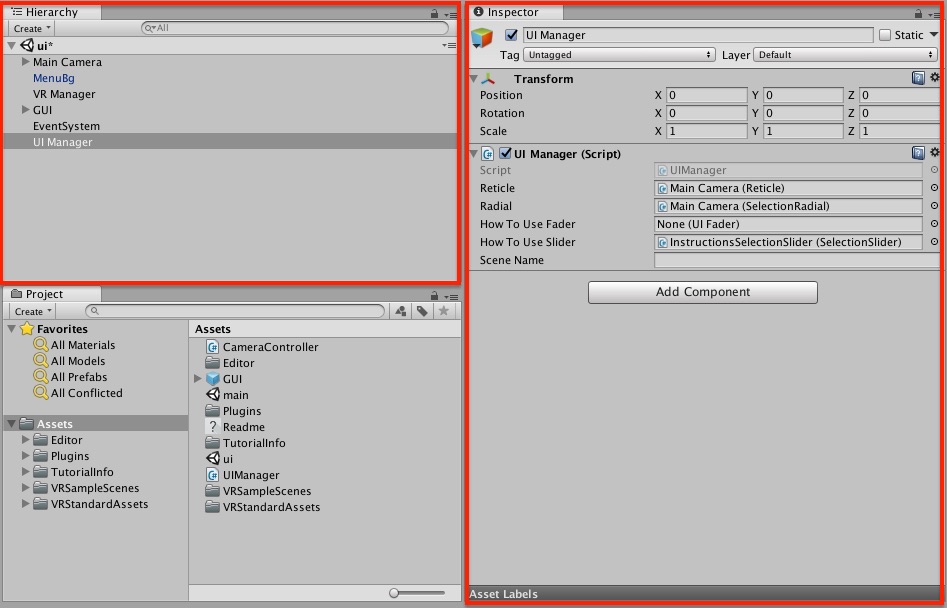Toggle the UI Manager GameObject active checkbox
Screen dimensions: 947x608
pos(512,35)
